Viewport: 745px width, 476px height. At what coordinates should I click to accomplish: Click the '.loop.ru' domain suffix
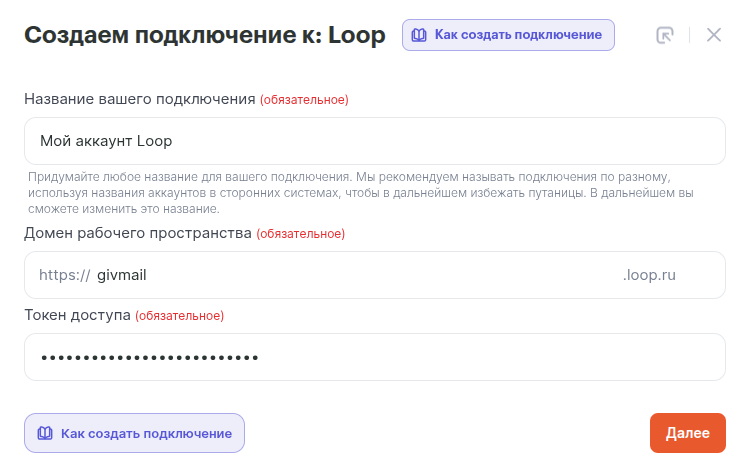(x=649, y=275)
